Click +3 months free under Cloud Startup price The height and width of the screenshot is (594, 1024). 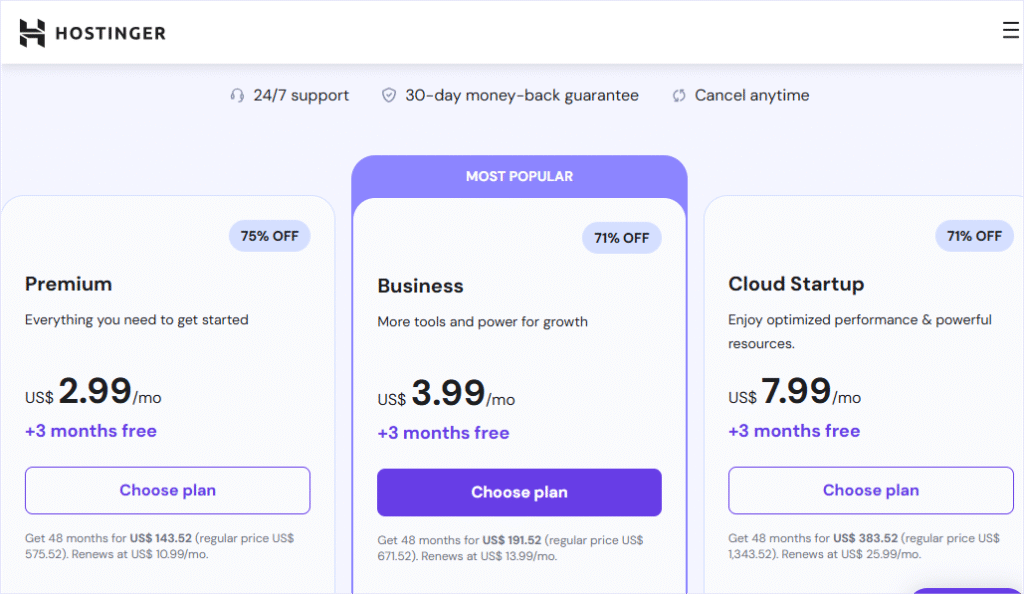click(794, 430)
